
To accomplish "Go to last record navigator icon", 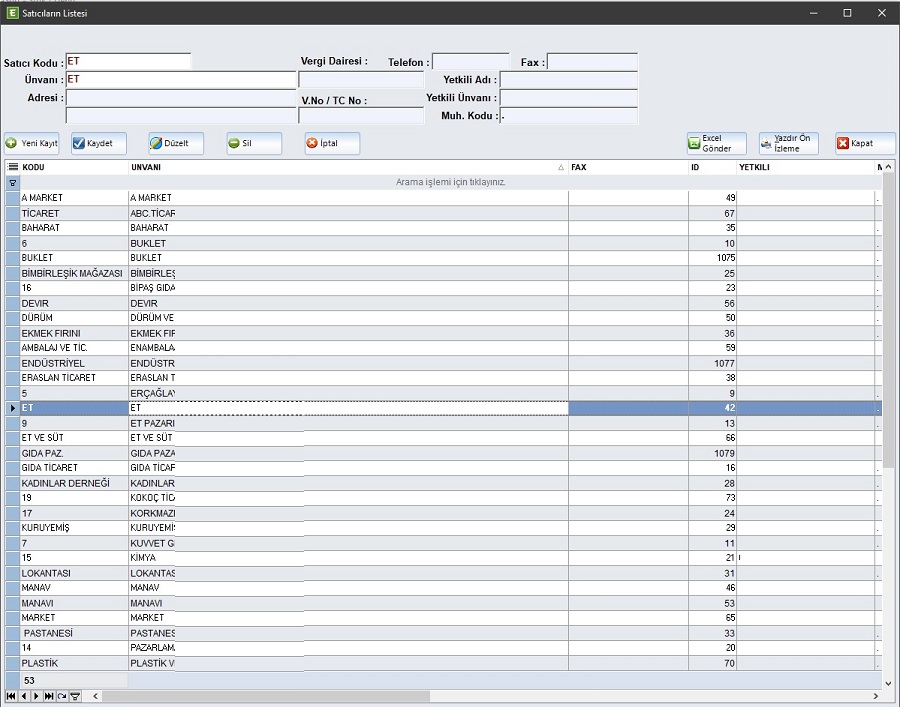I will (49, 696).
